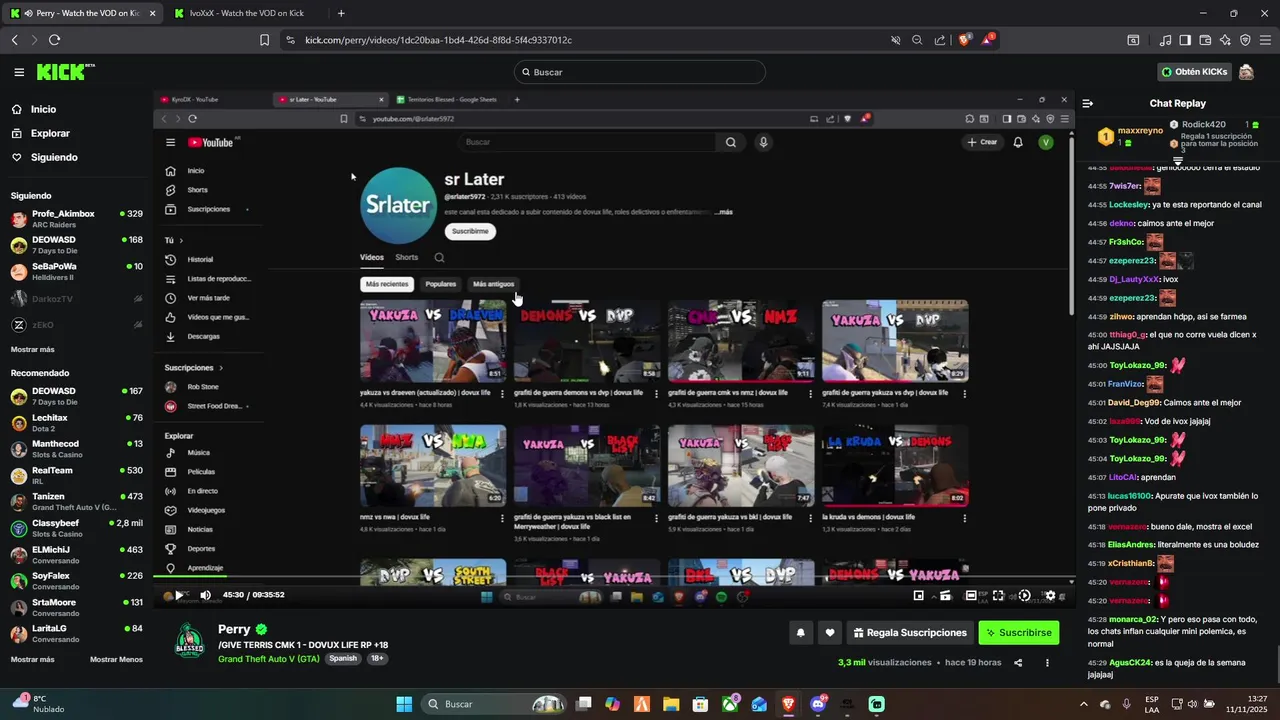This screenshot has height=720, width=1280.
Task: Open SeBaPoWa channel in sidebar
Action: click(76, 271)
